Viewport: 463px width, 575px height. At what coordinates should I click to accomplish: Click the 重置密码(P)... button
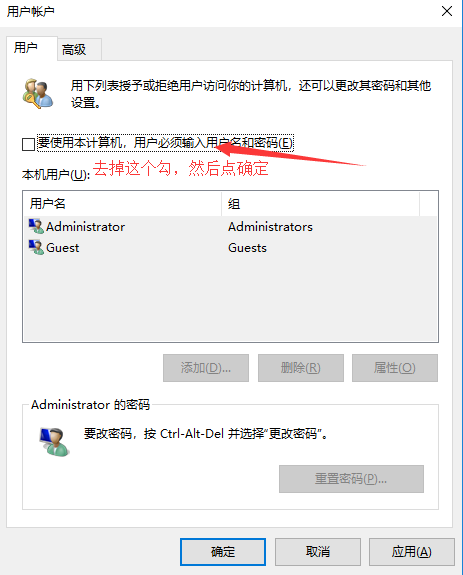point(351,479)
